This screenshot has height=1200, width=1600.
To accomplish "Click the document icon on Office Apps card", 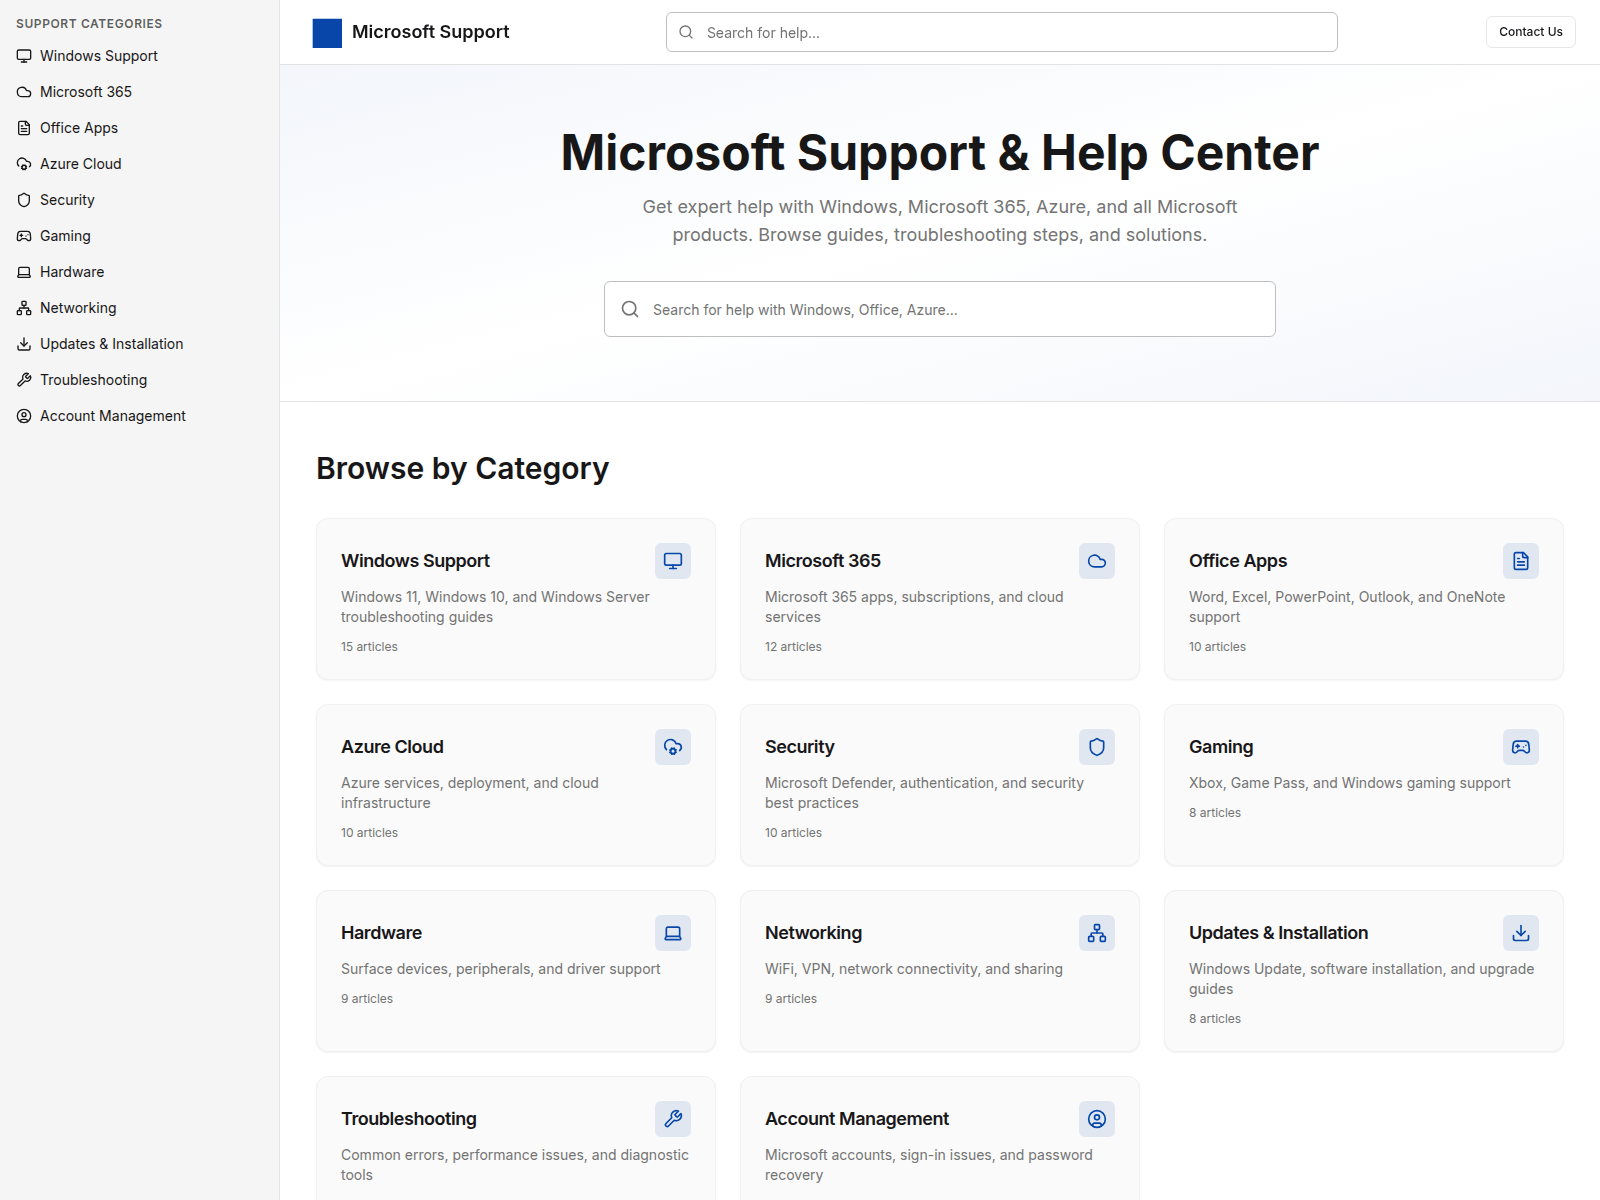I will (x=1520, y=561).
